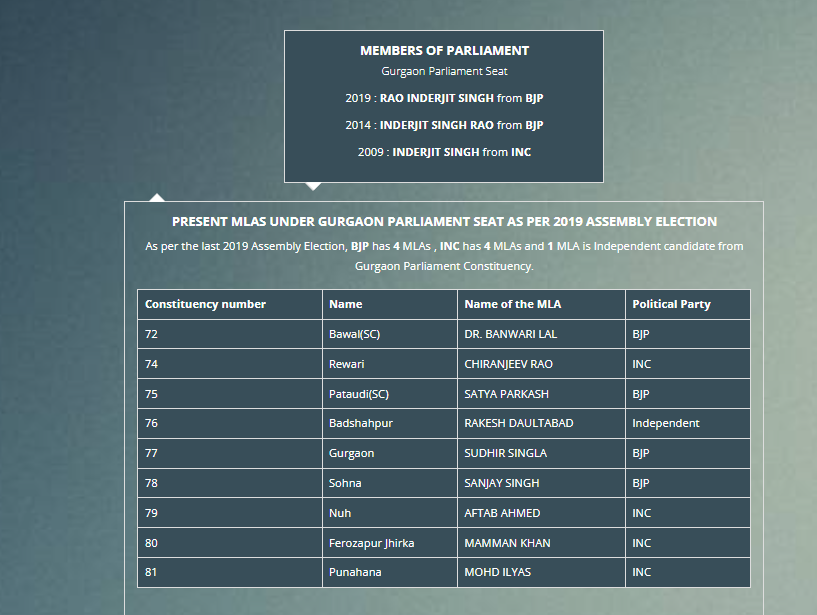
Task: Click BJP party cell in Bawal row
Action: [688, 334]
